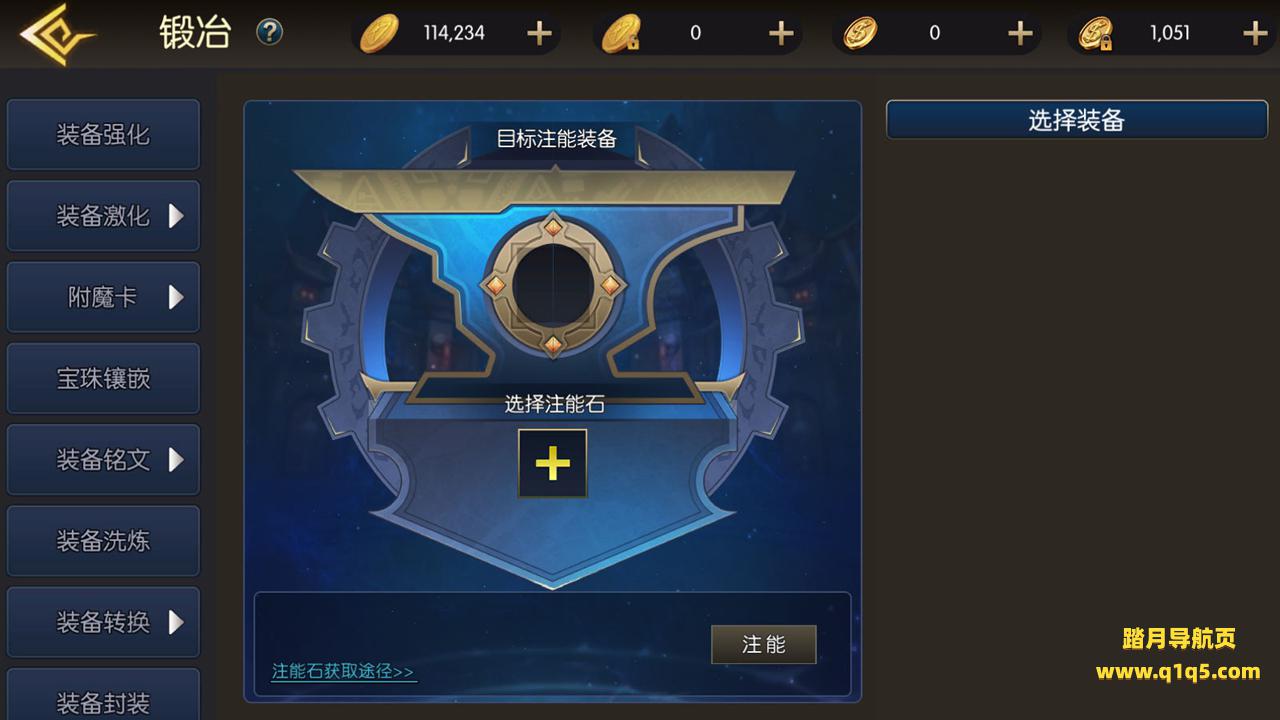Viewport: 1280px width, 720px height.
Task: Tap the gold coin icon showing 114,234
Action: point(379,33)
